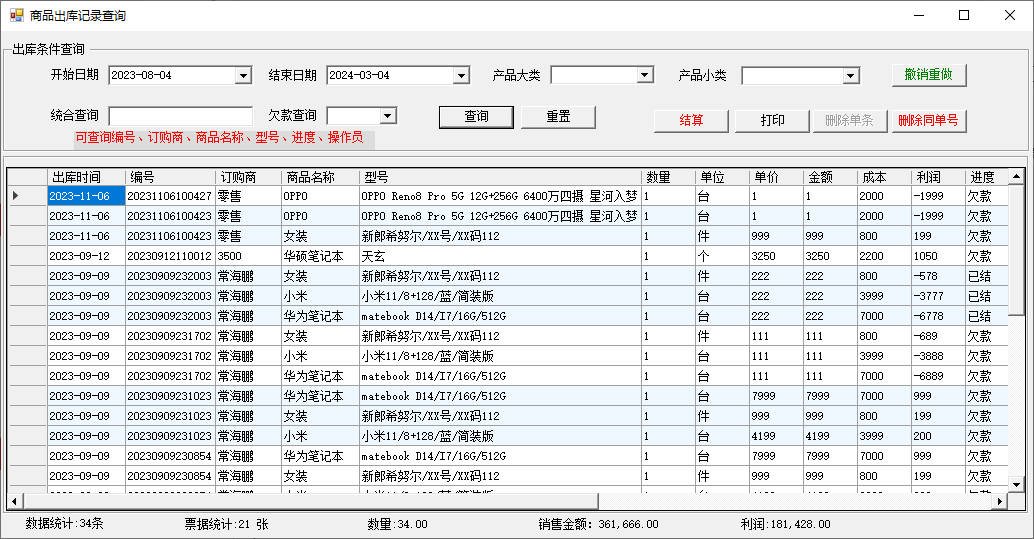Expand the 产品小类 subcategory dropdown
Viewport: 1034px width, 539px height.
tap(851, 76)
